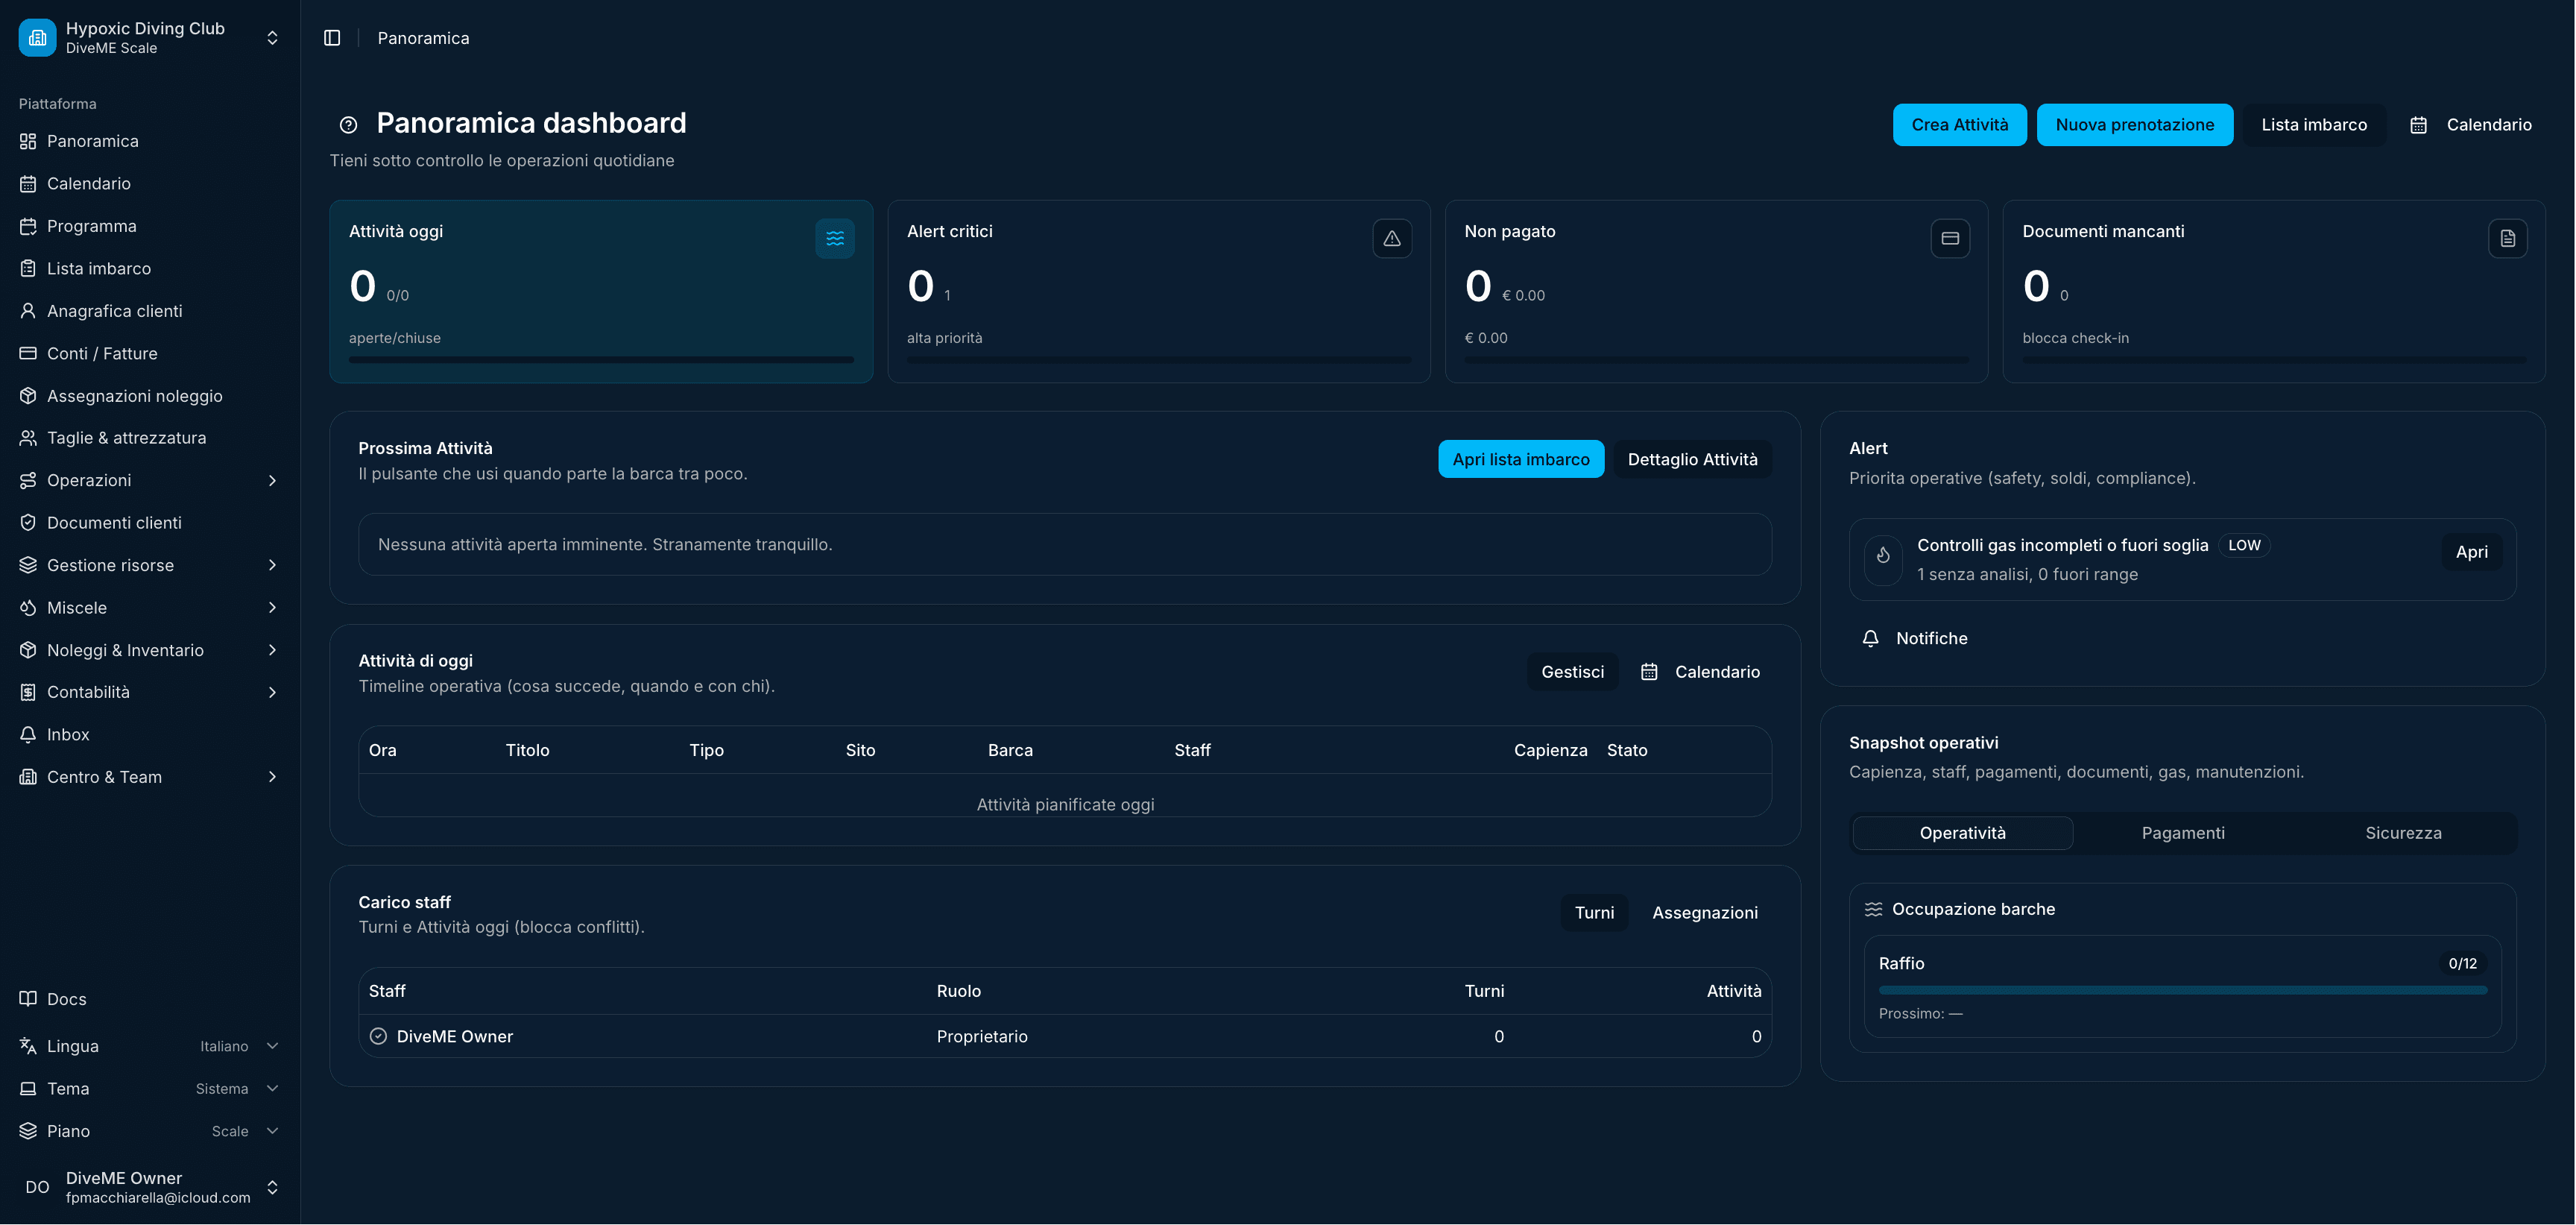The width and height of the screenshot is (2576, 1225).
Task: Toggle sidebar panel icon next to Panoramica breadcrumb
Action: click(332, 38)
